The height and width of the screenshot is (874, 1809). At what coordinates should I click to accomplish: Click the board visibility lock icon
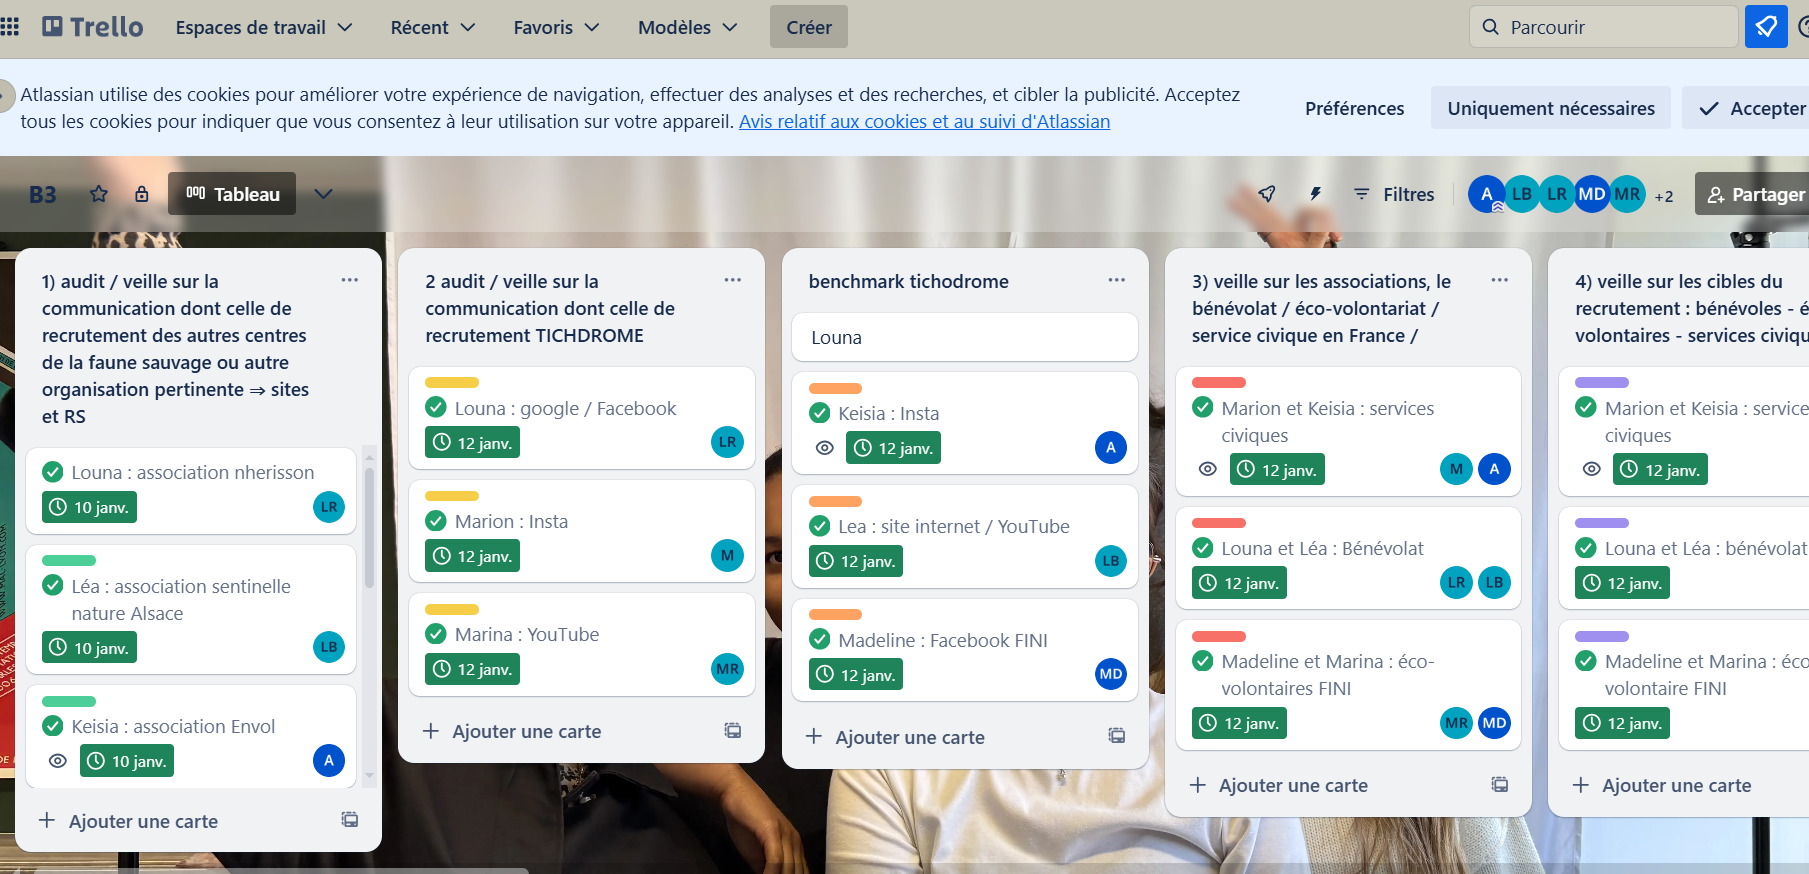click(x=142, y=194)
